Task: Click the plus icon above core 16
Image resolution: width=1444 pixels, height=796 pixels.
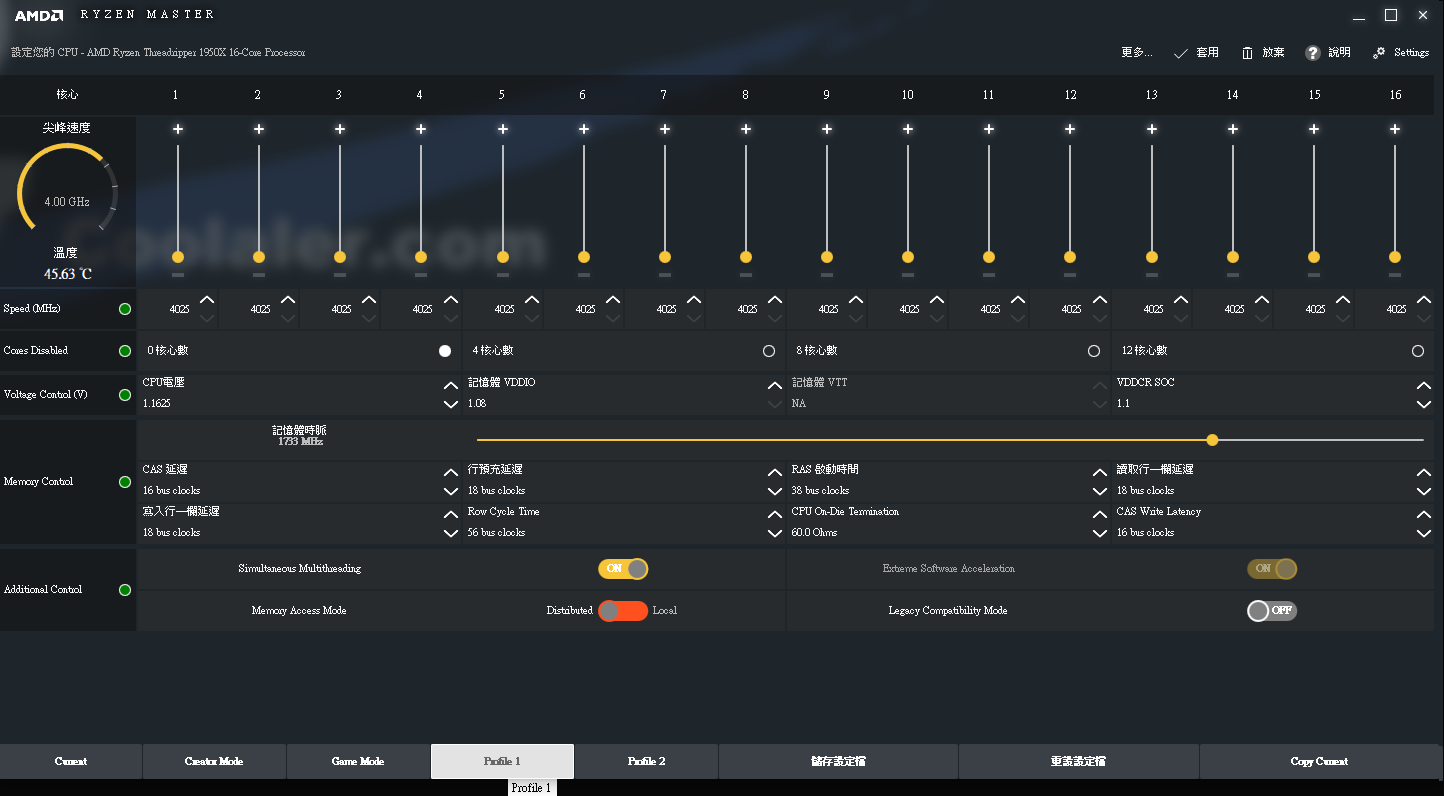Action: coord(1395,129)
